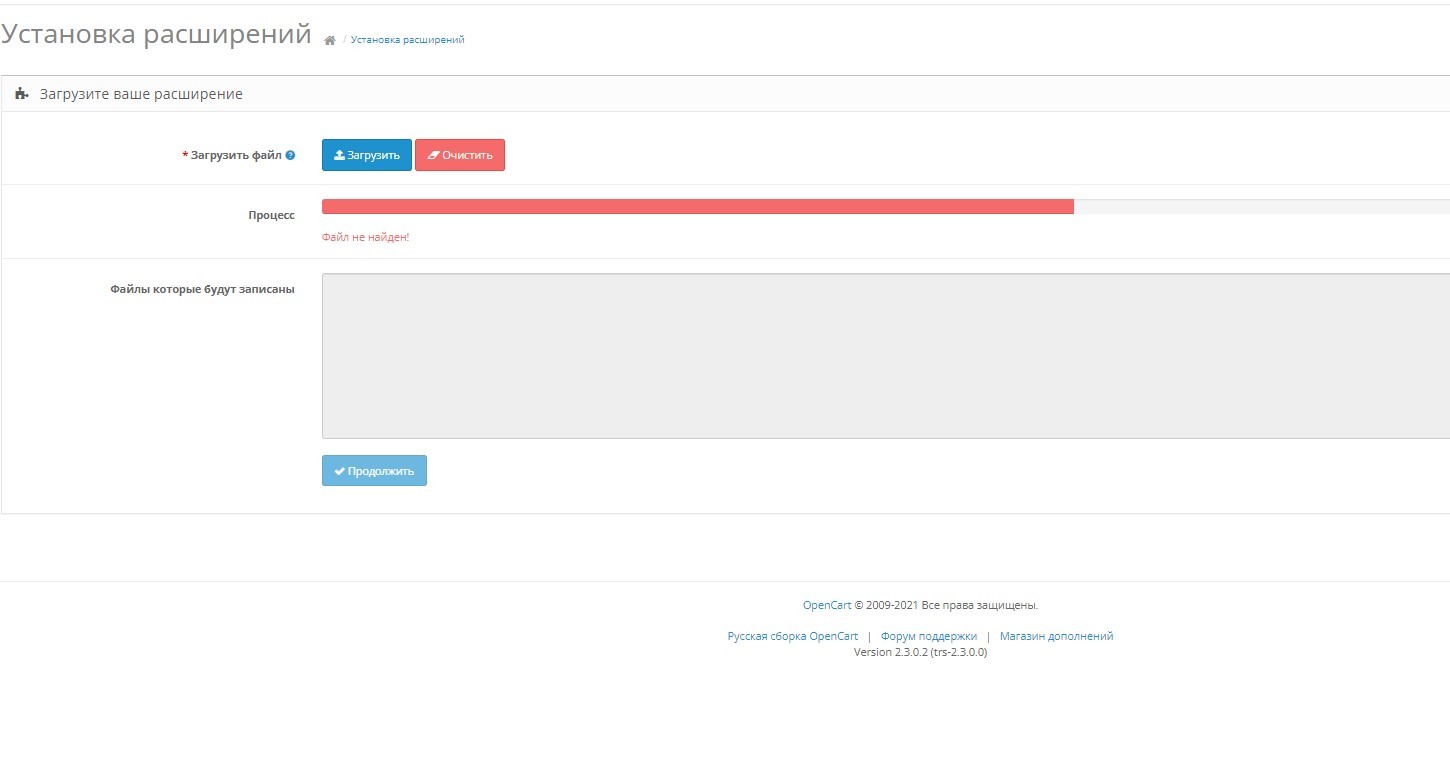Click the 'Процесс' label
This screenshot has width=1450, height=775.
click(271, 215)
